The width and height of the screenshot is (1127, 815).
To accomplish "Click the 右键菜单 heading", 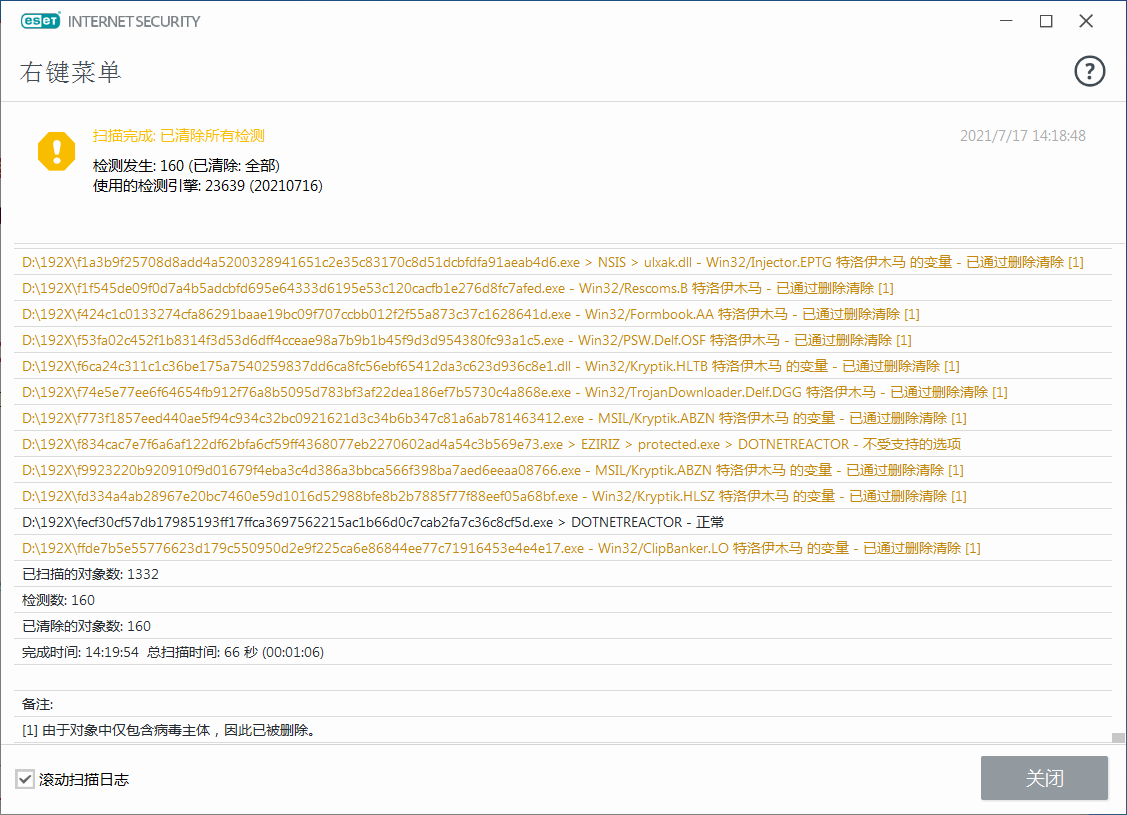I will (x=70, y=72).
